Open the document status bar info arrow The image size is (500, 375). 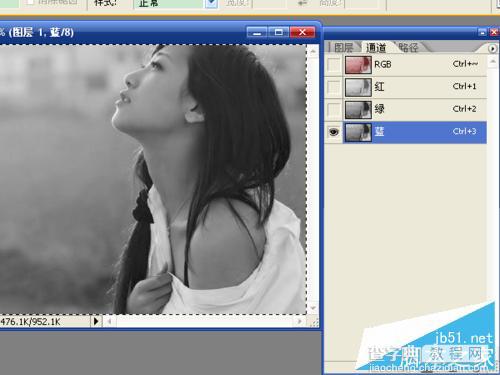pos(96,321)
